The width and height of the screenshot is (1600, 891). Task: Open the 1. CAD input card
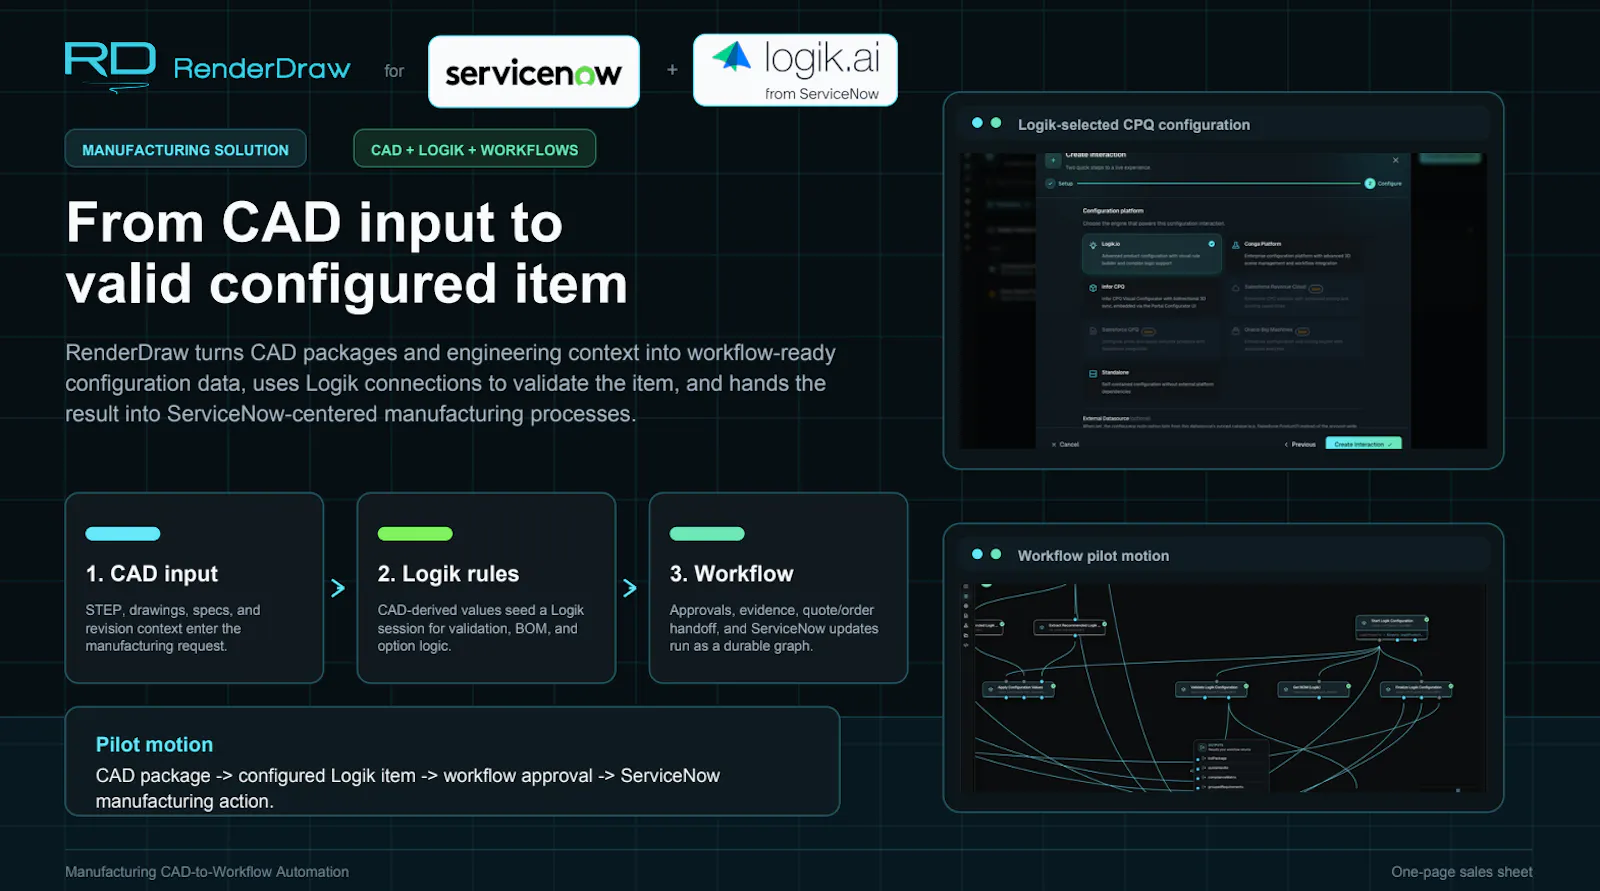coord(195,588)
